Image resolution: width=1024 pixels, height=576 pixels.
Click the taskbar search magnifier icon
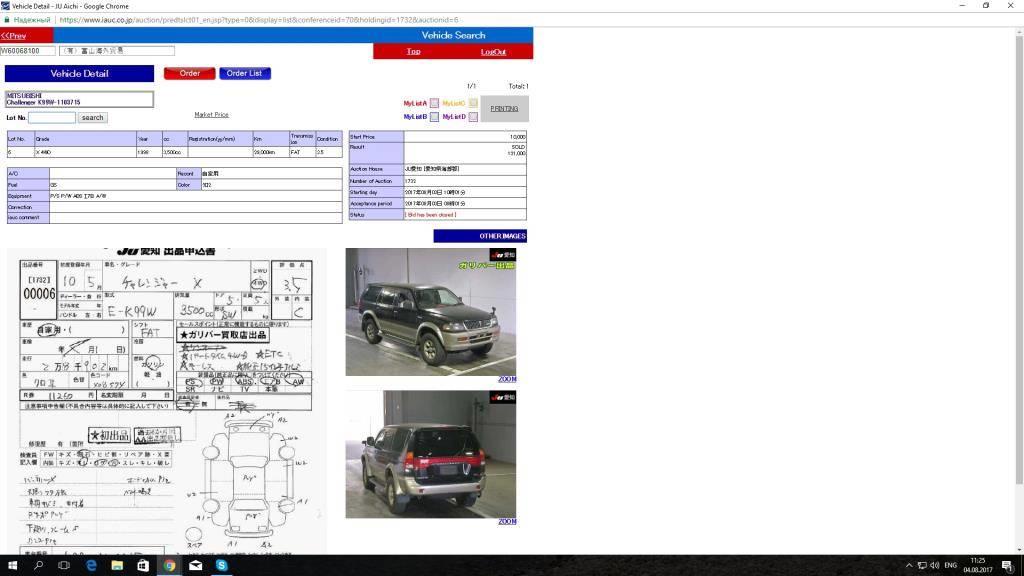click(x=39, y=565)
